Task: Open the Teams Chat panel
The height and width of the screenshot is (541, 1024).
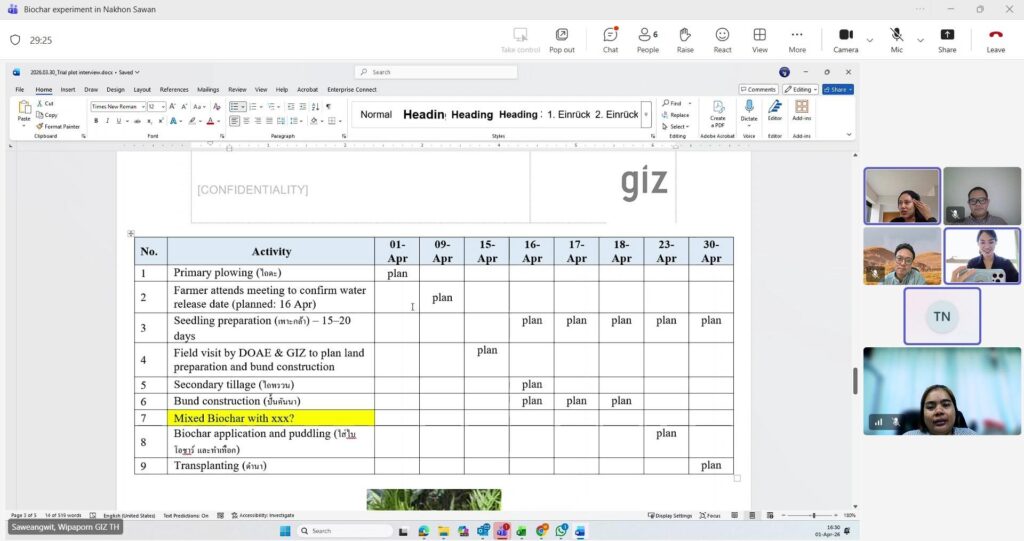Action: click(x=610, y=39)
